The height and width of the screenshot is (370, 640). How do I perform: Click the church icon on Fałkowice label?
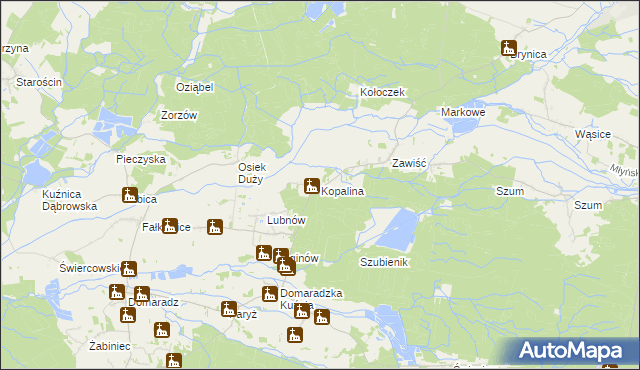(170, 226)
